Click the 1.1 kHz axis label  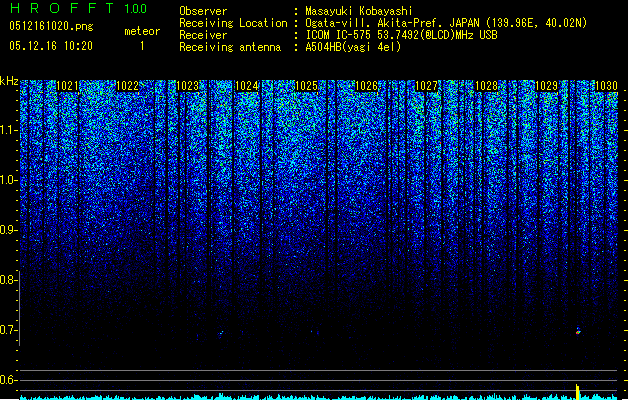point(9,130)
